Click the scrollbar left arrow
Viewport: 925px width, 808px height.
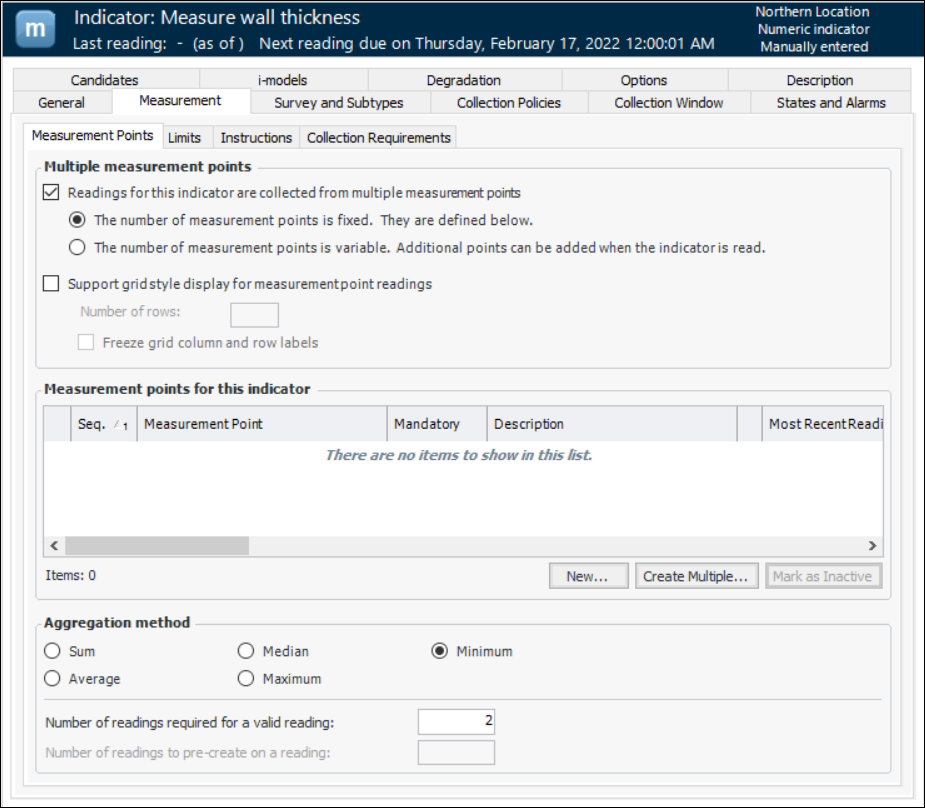pyautogui.click(x=54, y=546)
